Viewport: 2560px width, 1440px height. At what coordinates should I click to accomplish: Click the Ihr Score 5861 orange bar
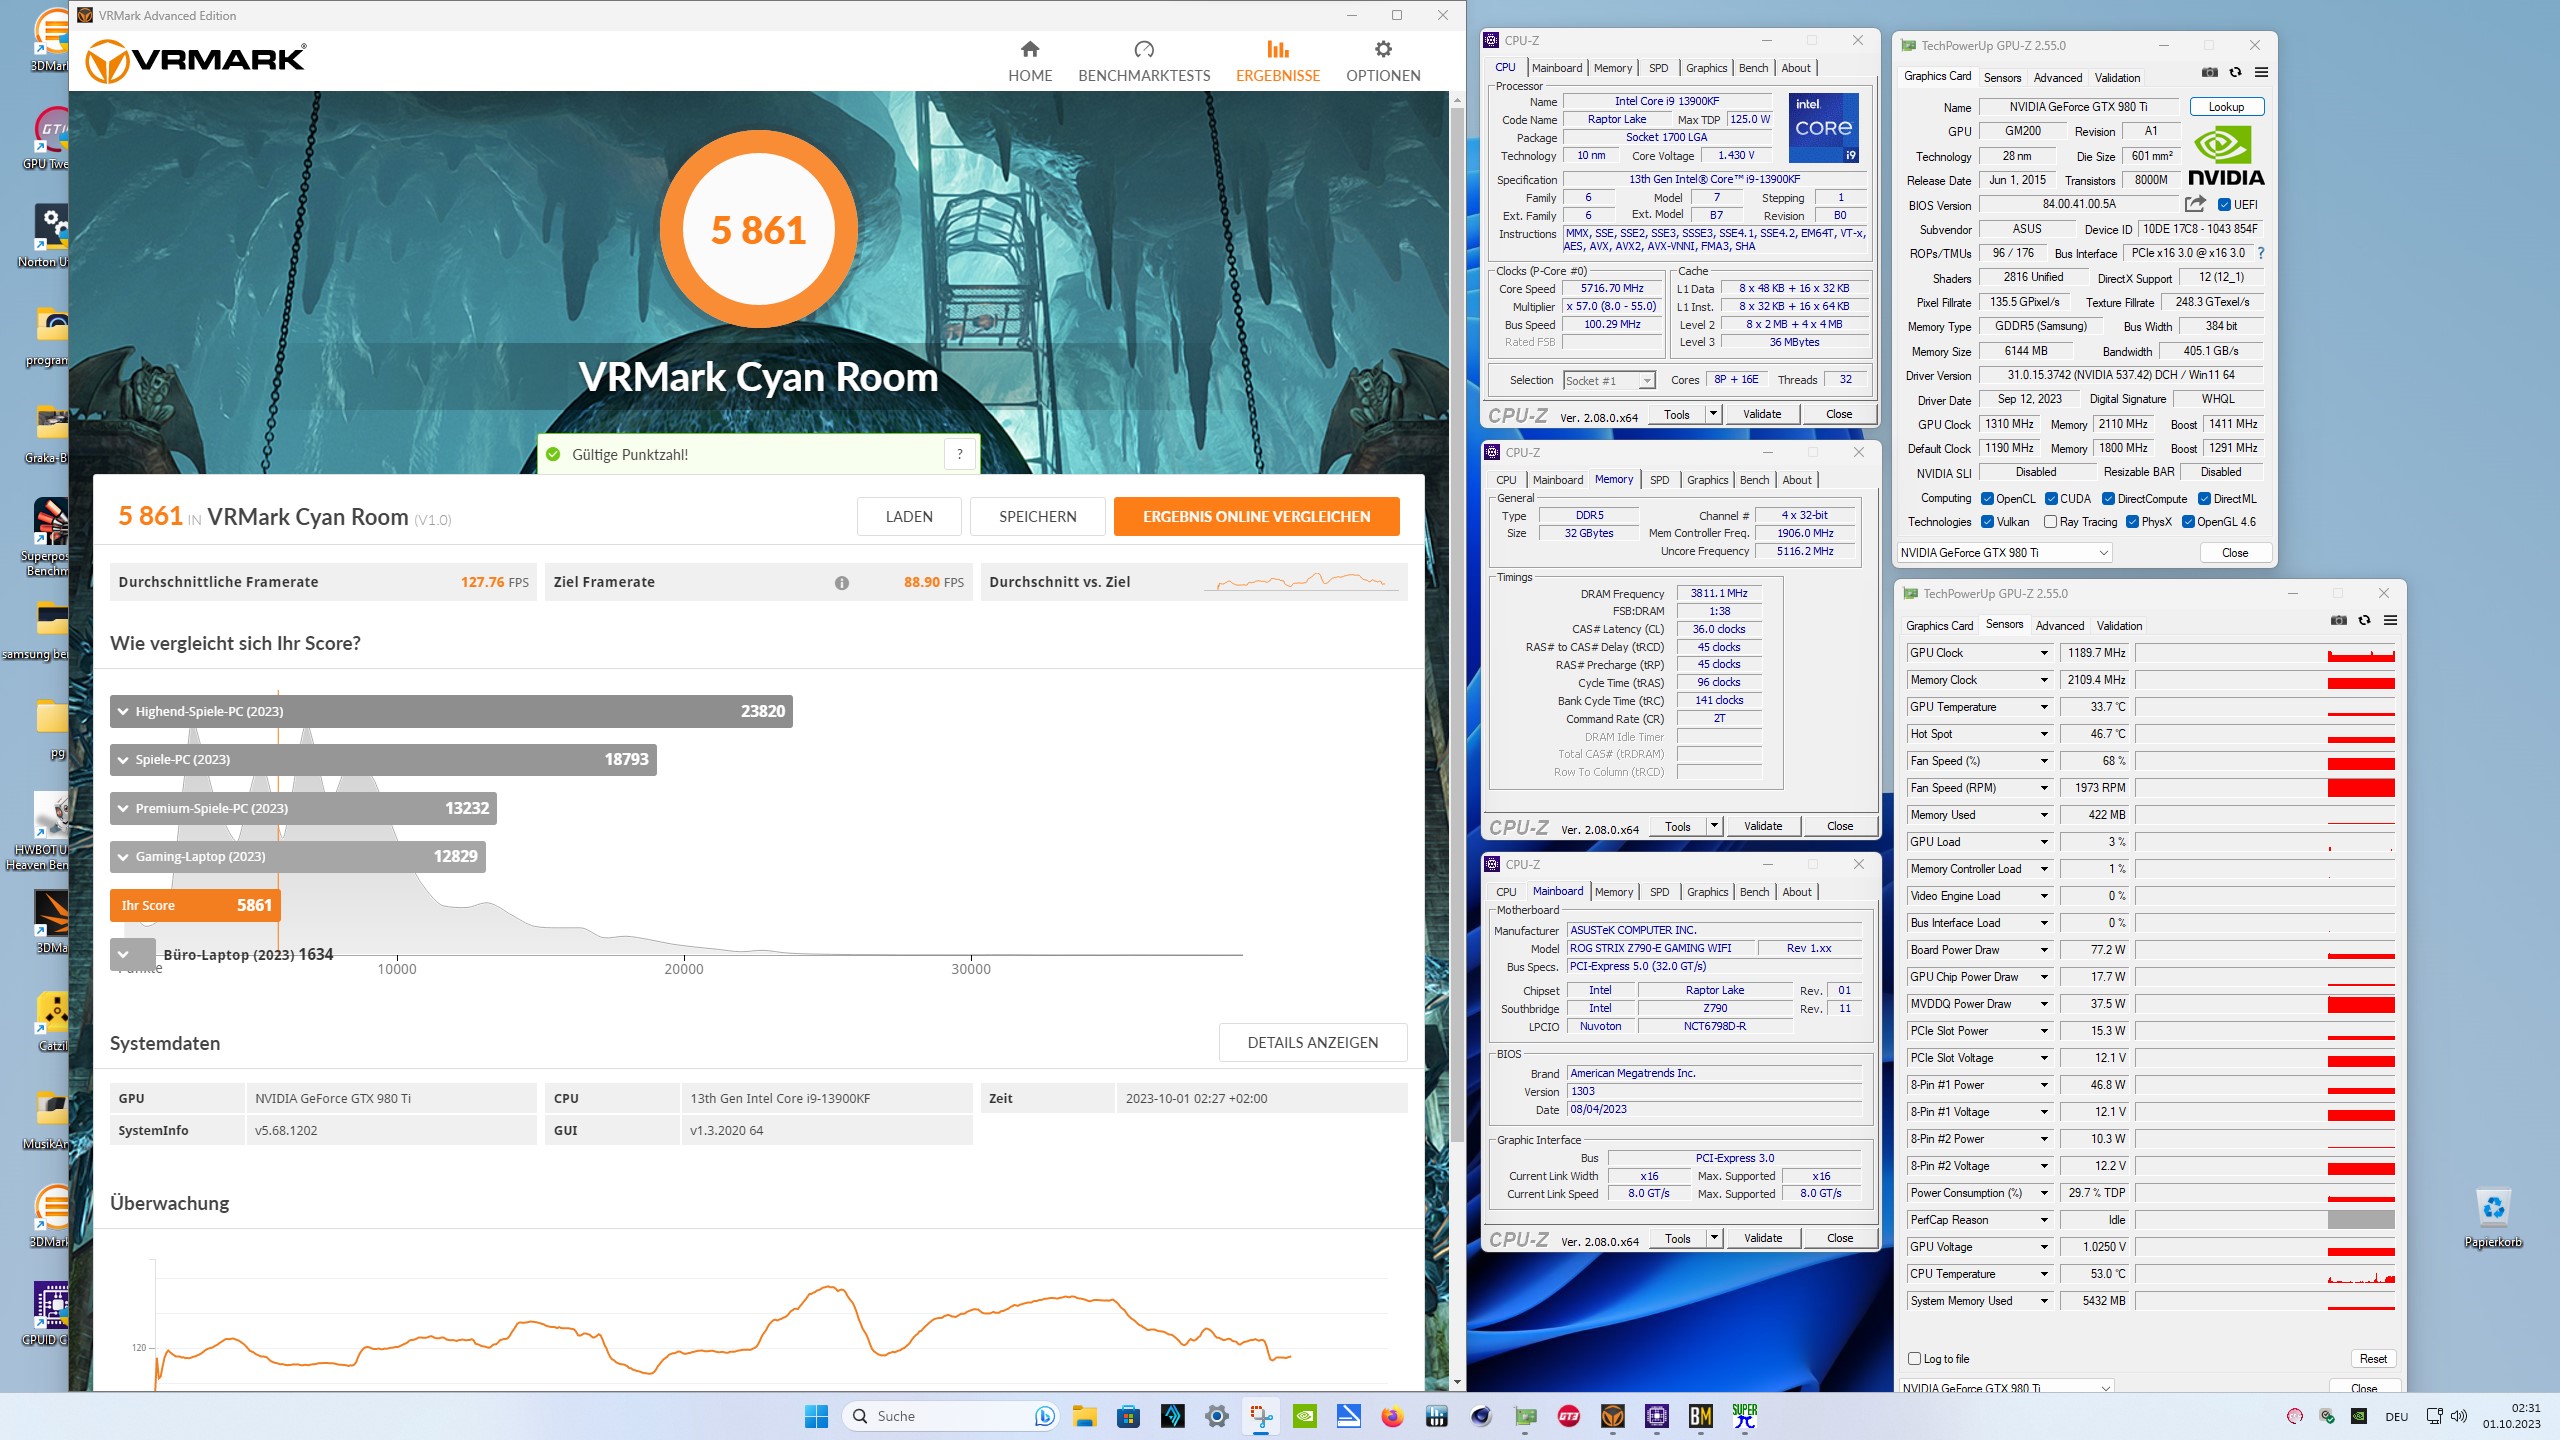(x=195, y=906)
